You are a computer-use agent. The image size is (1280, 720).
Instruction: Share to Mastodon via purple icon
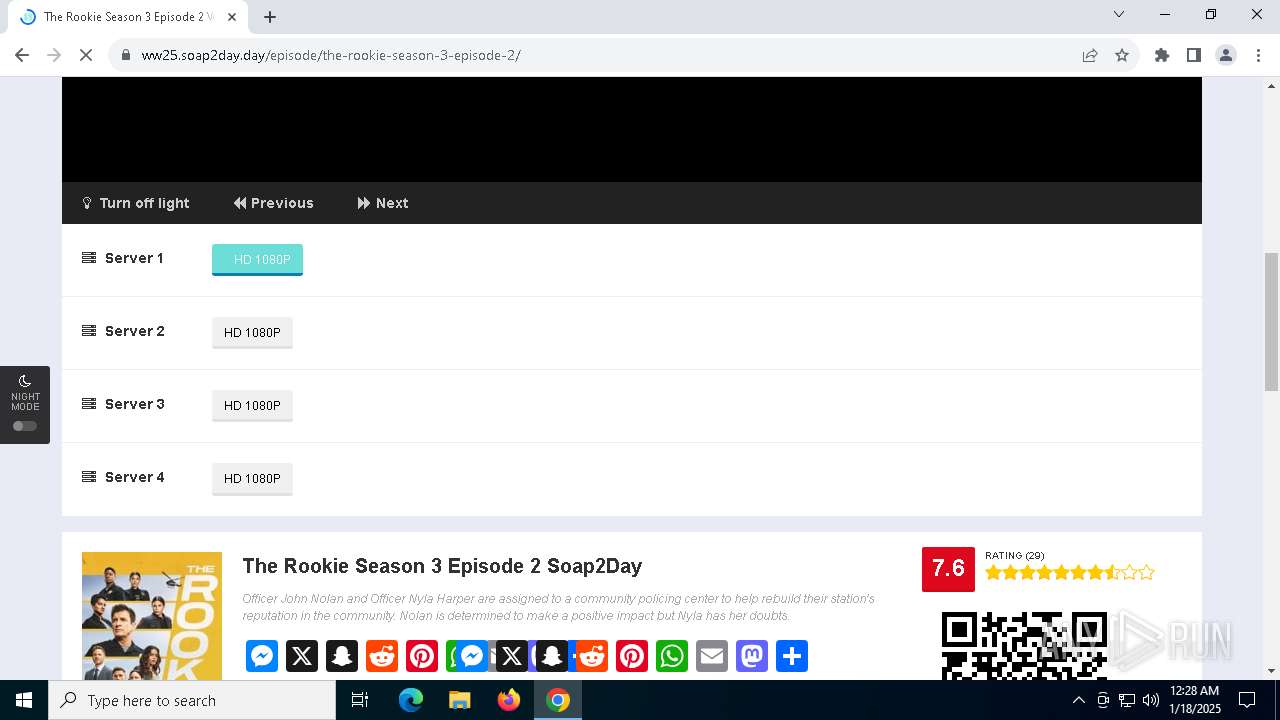point(752,656)
